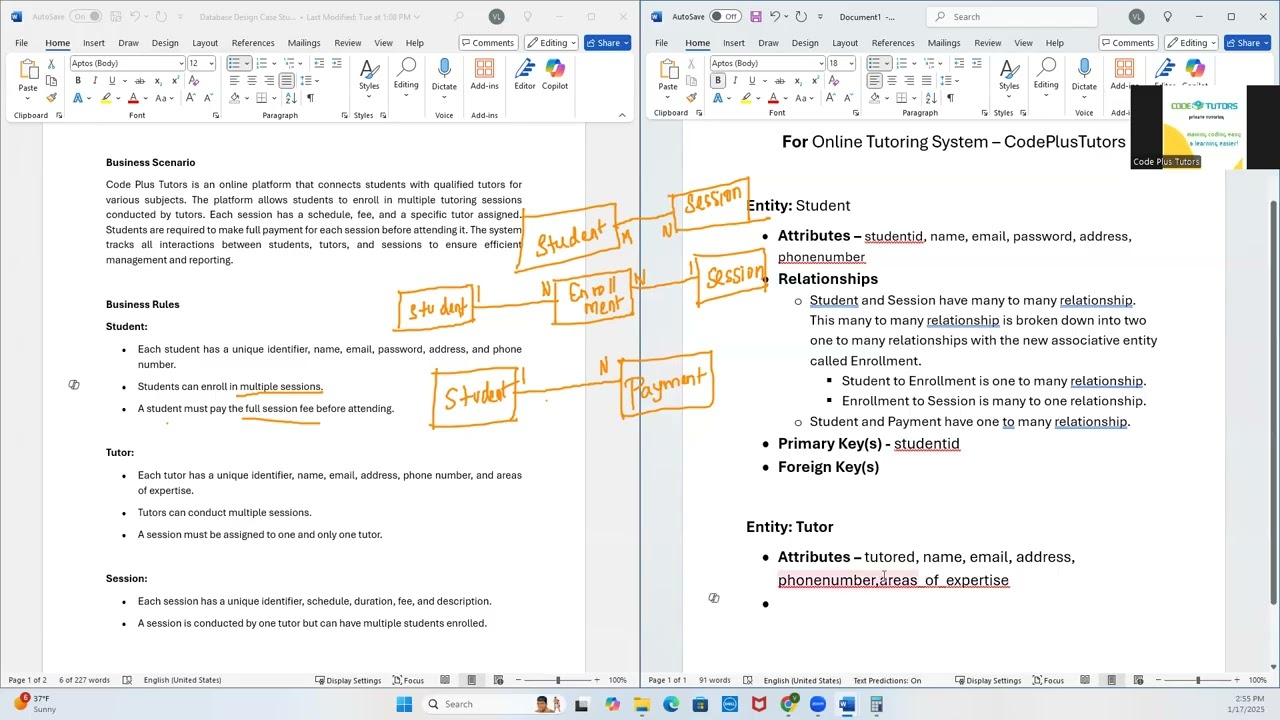This screenshot has width=1280, height=720.
Task: Click Comments button in the left window
Action: coord(488,43)
